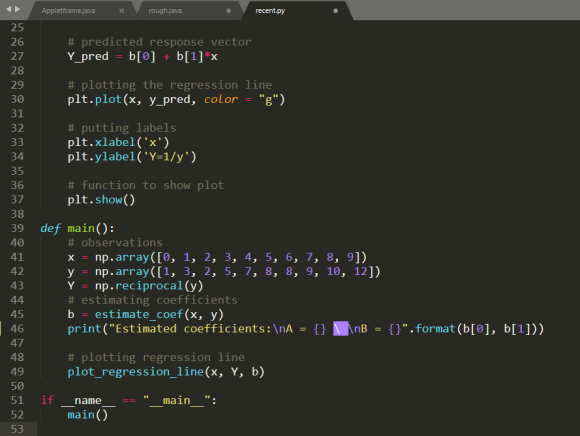Image resolution: width=580 pixels, height=436 pixels.
Task: Show the next tab with the right arrow
Action: [x=17, y=9]
